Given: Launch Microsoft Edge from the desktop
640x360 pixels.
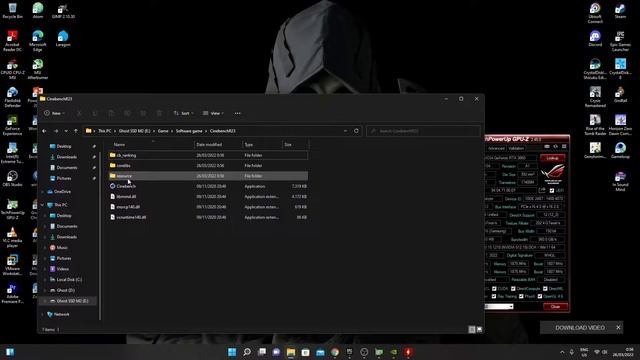Looking at the screenshot, I should (38, 41).
